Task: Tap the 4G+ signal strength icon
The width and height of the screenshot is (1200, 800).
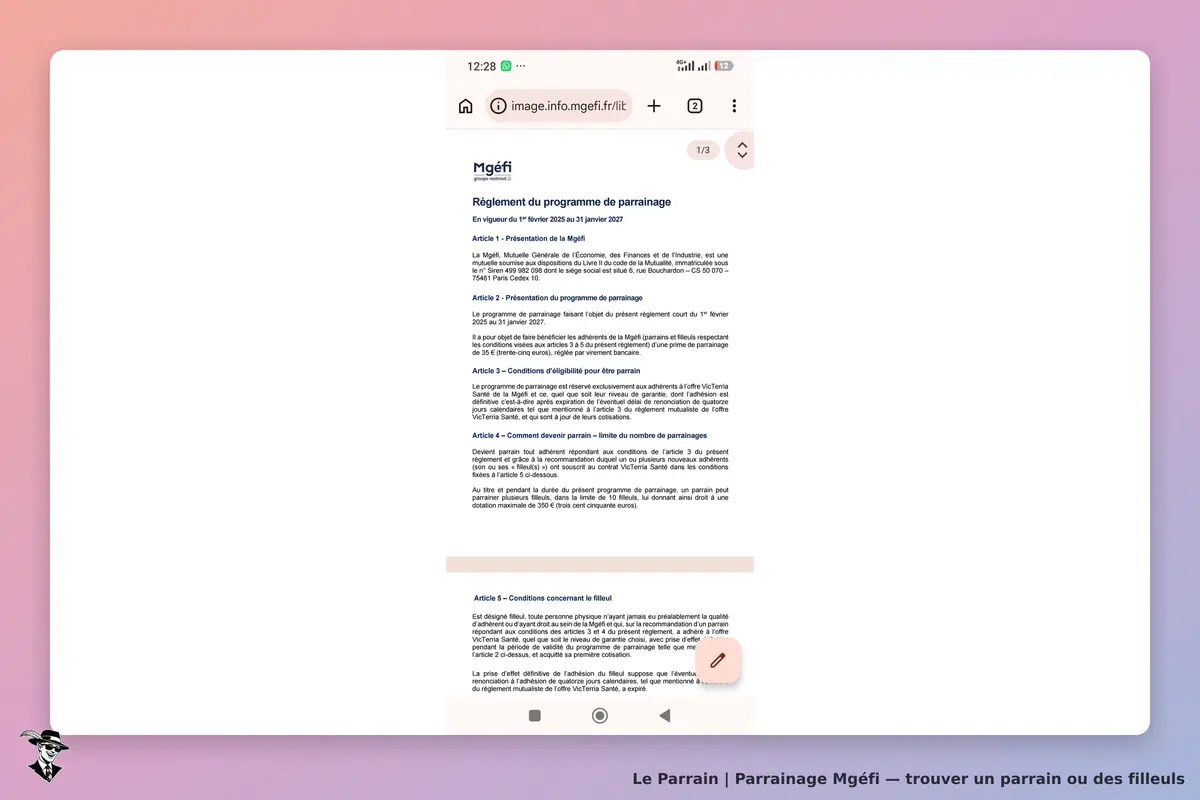Action: (686, 65)
